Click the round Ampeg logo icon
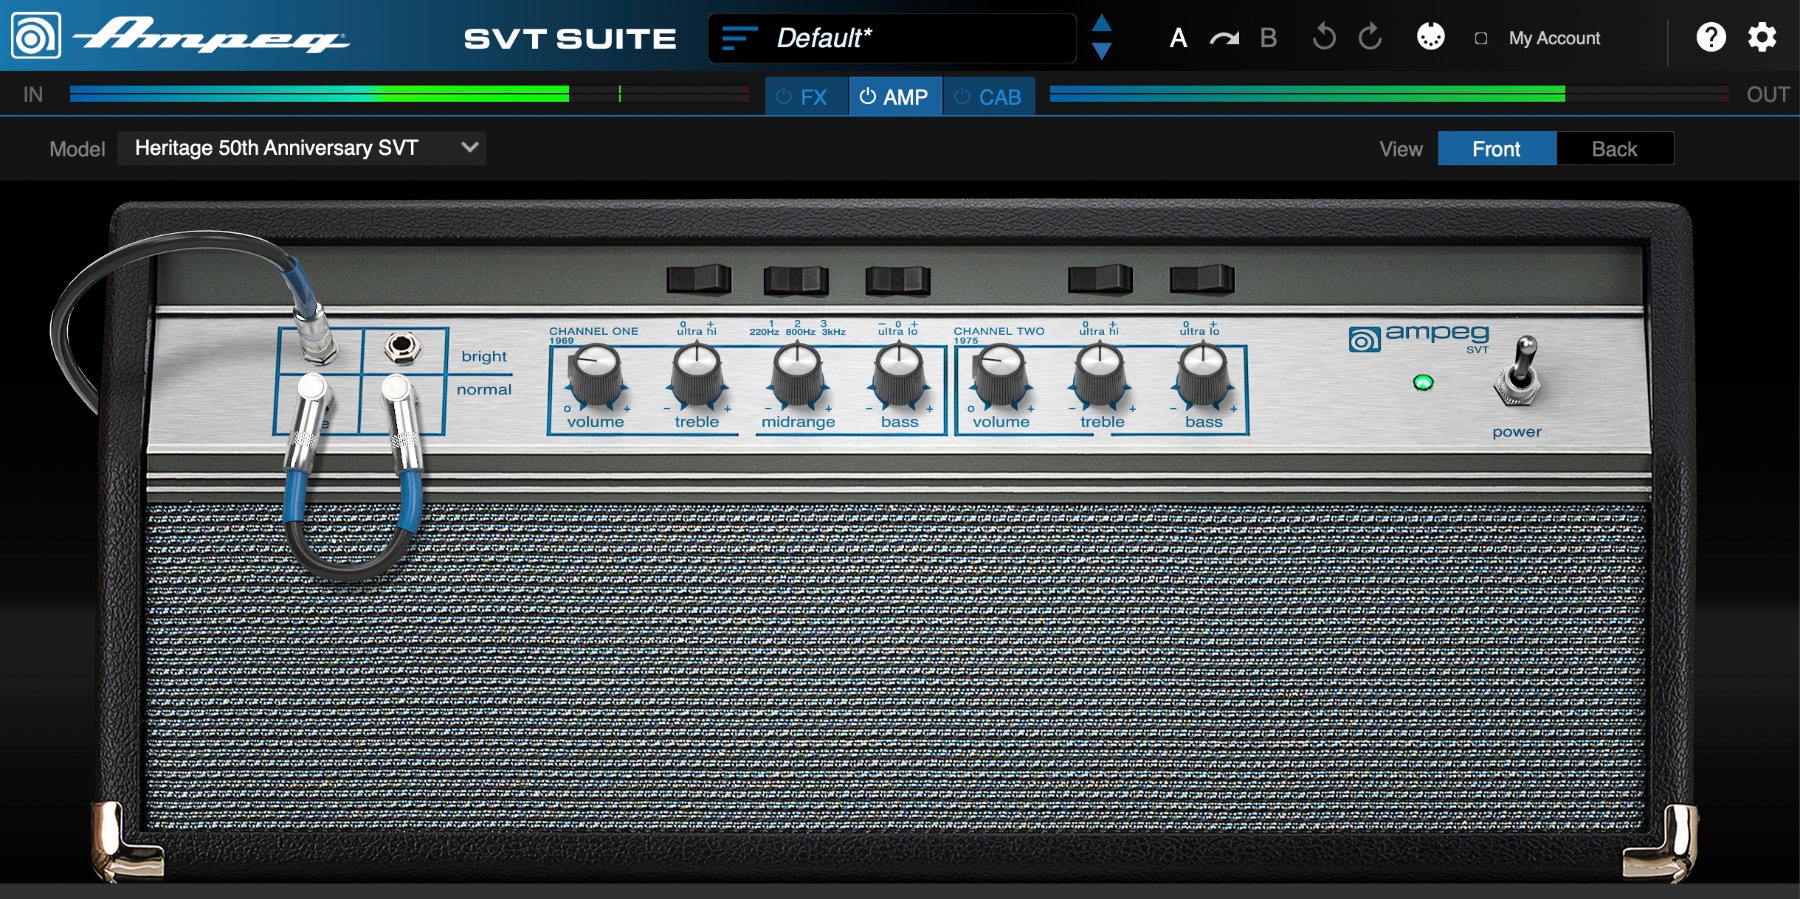Screen dimensions: 1800x899 pyautogui.click(x=35, y=36)
